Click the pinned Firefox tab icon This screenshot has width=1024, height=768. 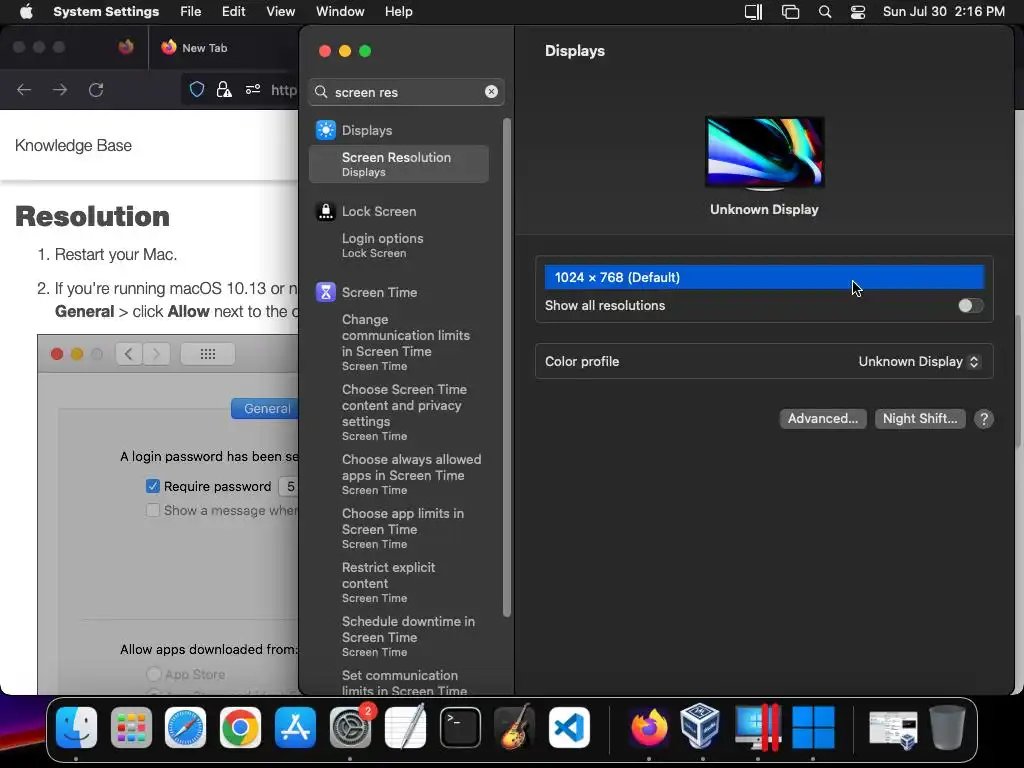tap(126, 47)
